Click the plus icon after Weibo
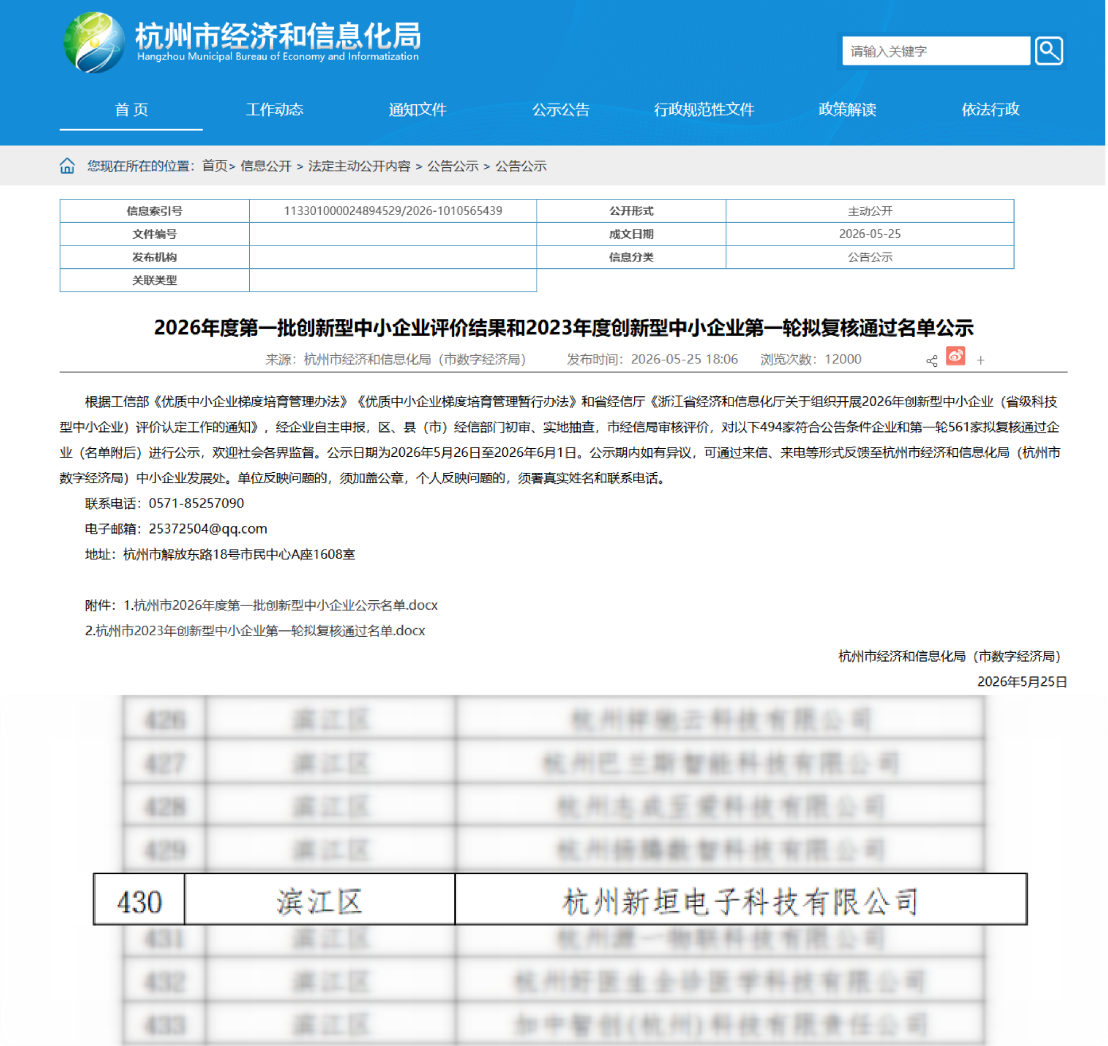 tap(980, 360)
